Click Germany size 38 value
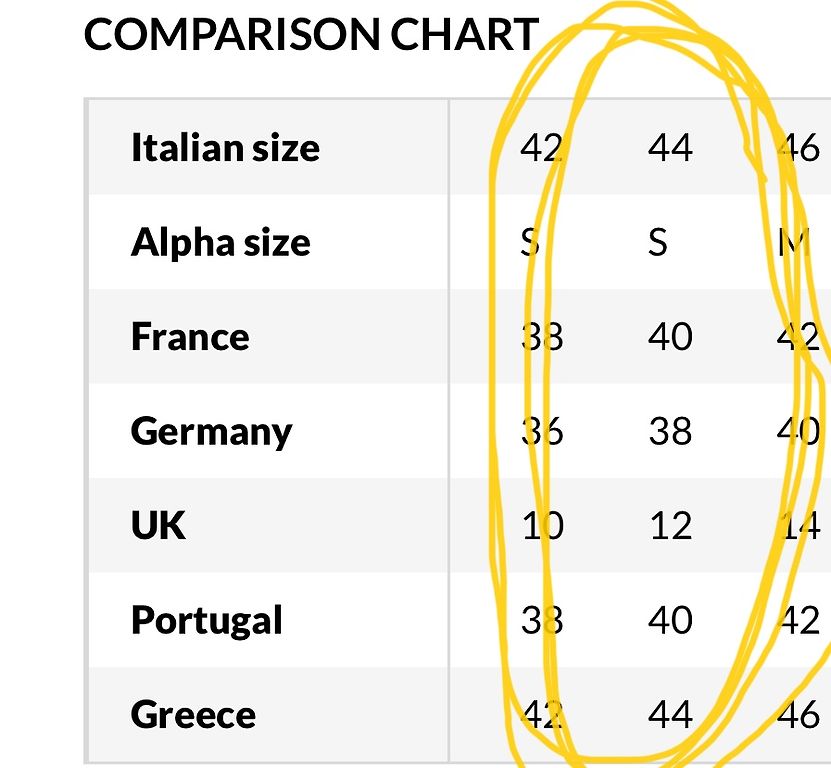 670,431
